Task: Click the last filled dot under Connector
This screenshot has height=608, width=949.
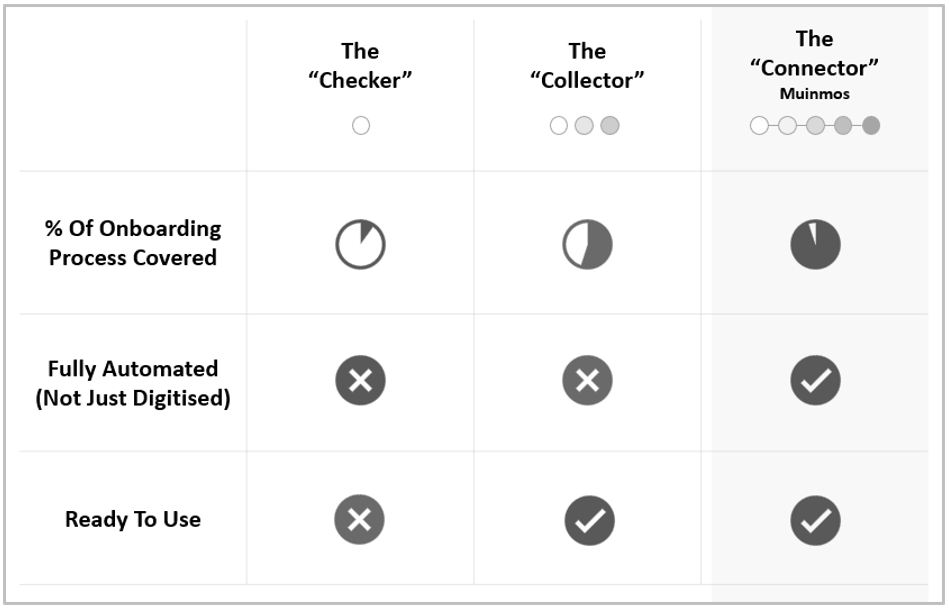Action: coord(871,126)
